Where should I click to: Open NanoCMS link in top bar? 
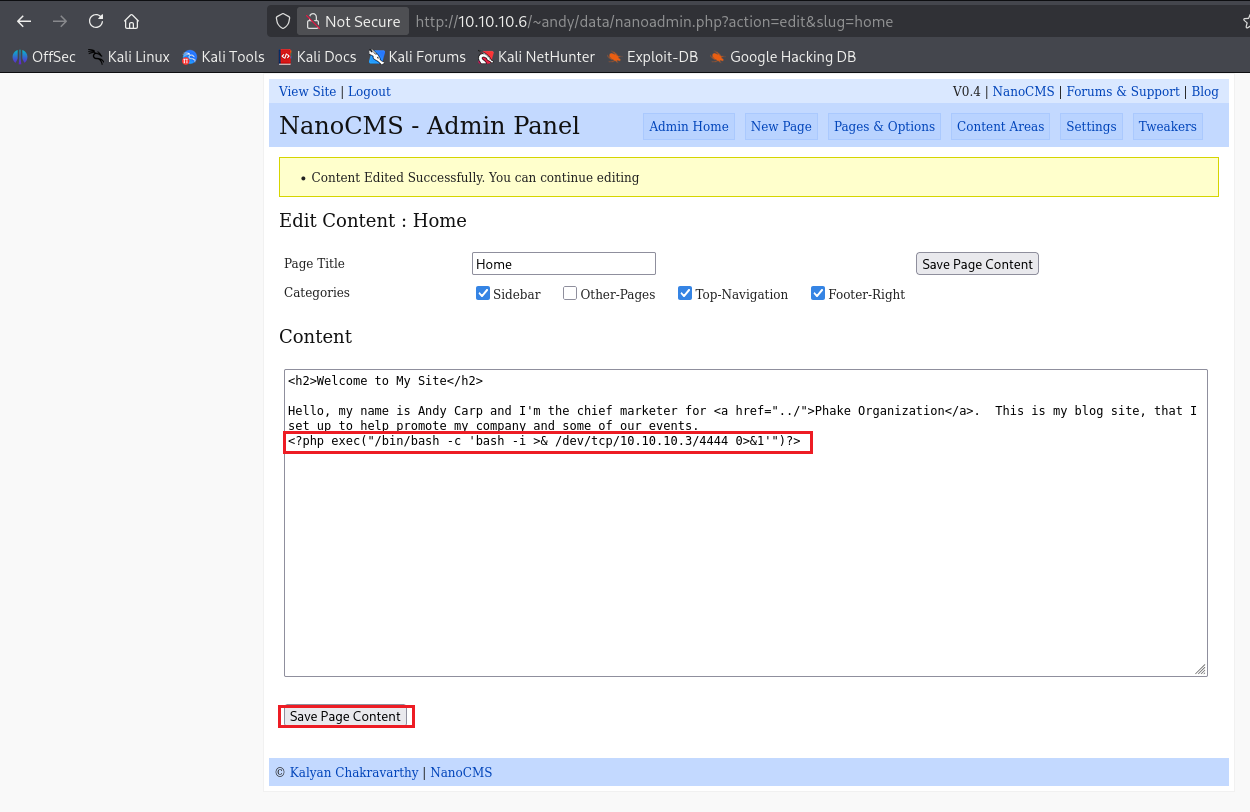click(x=1023, y=91)
